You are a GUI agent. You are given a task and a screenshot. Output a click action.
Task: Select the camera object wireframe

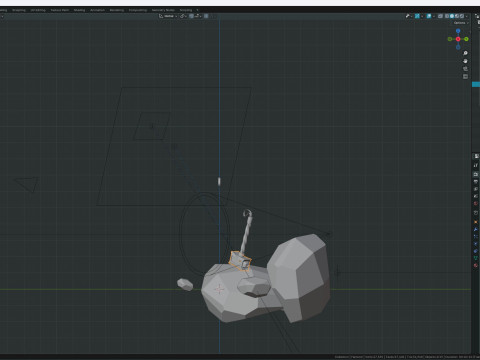[x=27, y=184]
